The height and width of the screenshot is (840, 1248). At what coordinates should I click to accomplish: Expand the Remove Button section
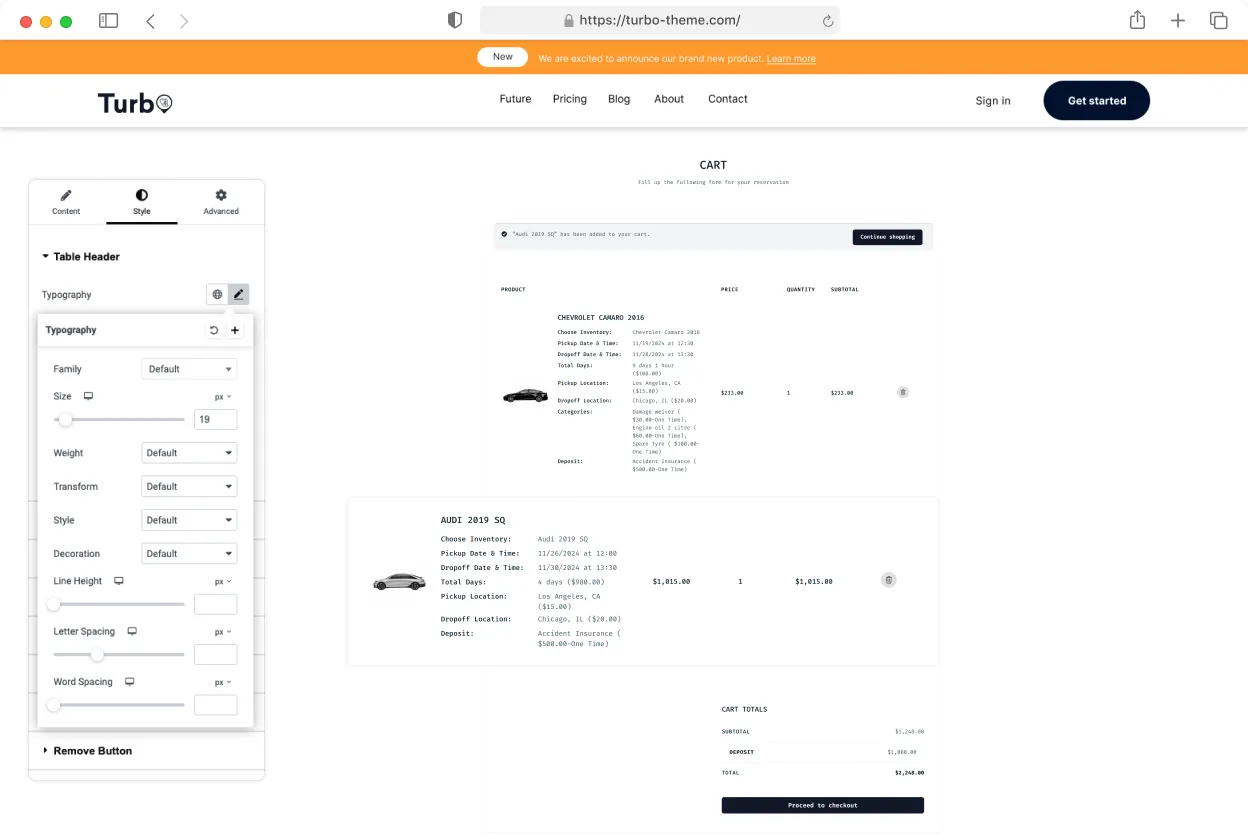(87, 751)
